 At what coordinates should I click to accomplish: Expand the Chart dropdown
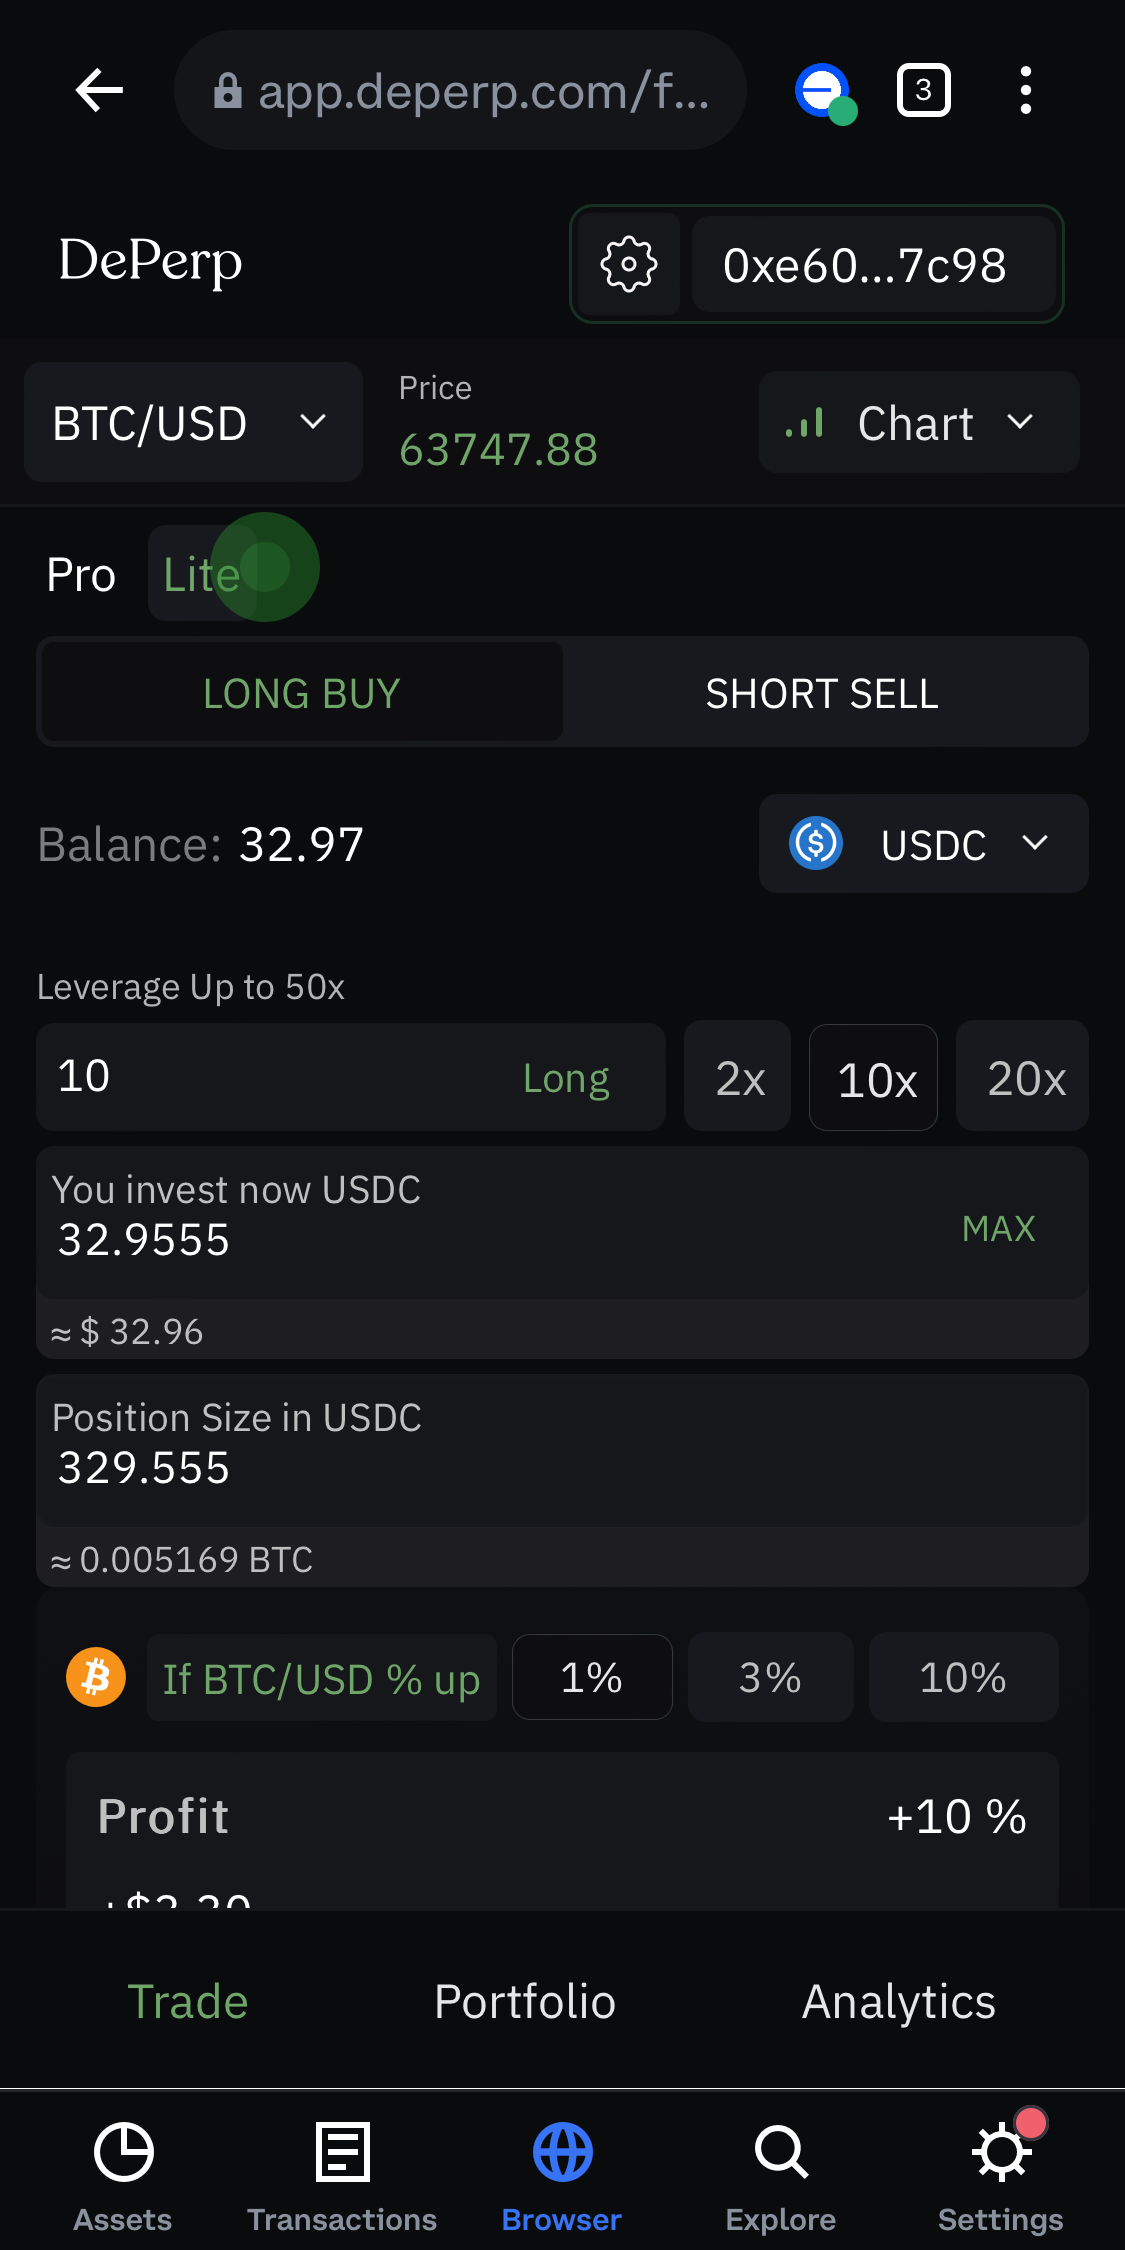click(919, 423)
